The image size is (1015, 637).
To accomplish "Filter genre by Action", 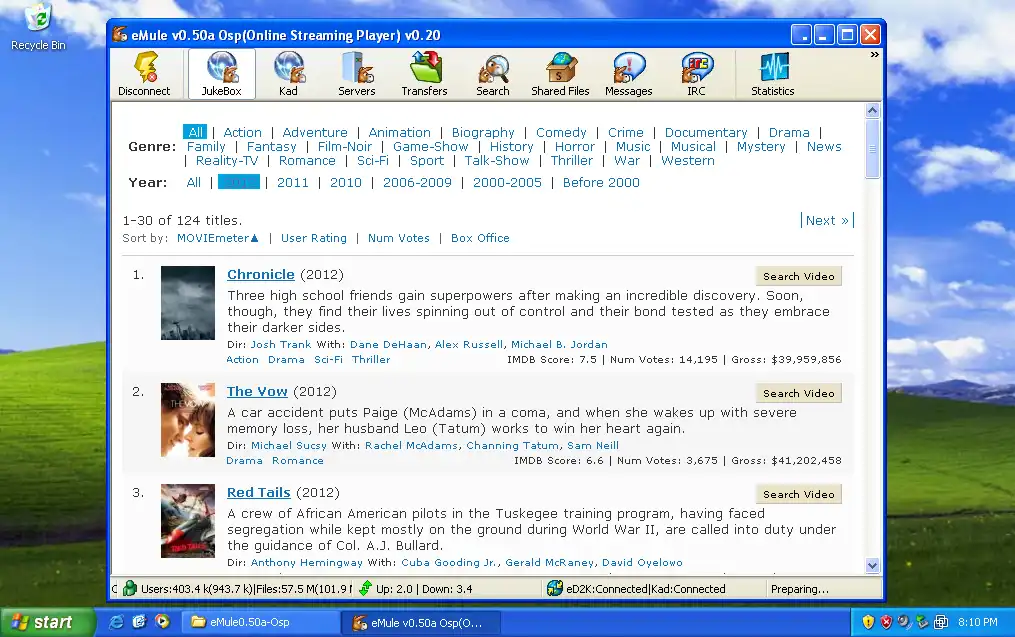I will tap(242, 132).
